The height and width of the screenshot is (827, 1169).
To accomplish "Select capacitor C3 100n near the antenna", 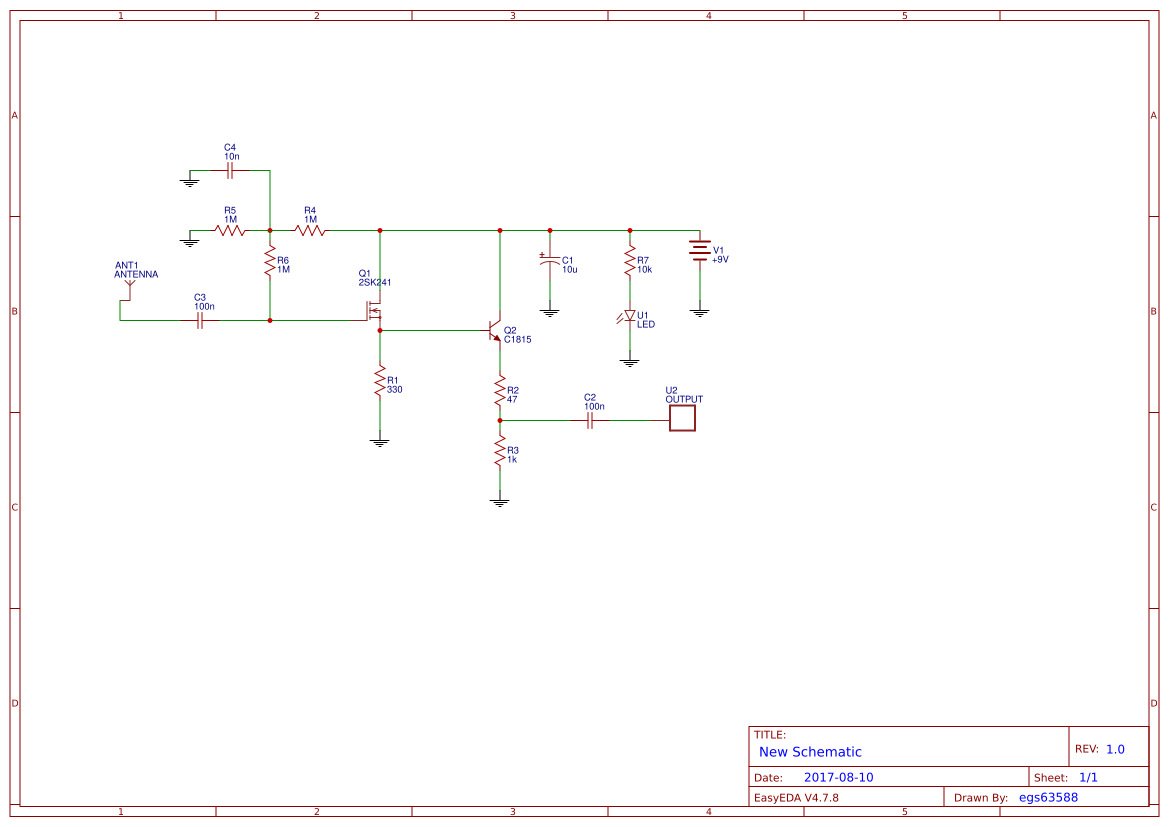I will point(200,318).
